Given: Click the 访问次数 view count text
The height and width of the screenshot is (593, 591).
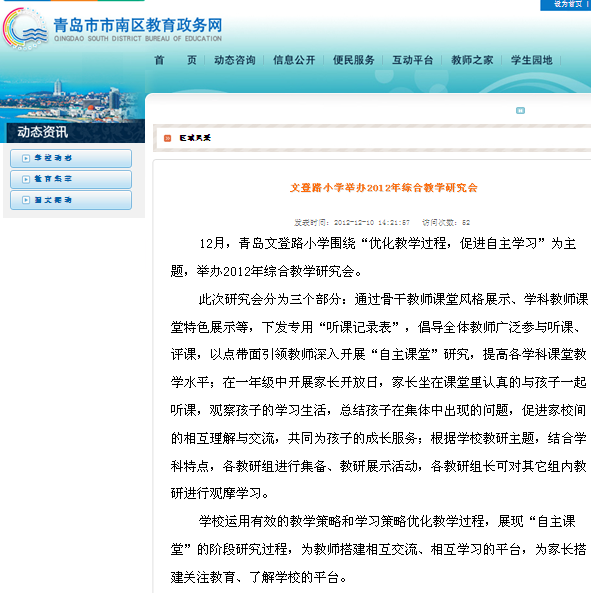Looking at the screenshot, I should pos(446,222).
